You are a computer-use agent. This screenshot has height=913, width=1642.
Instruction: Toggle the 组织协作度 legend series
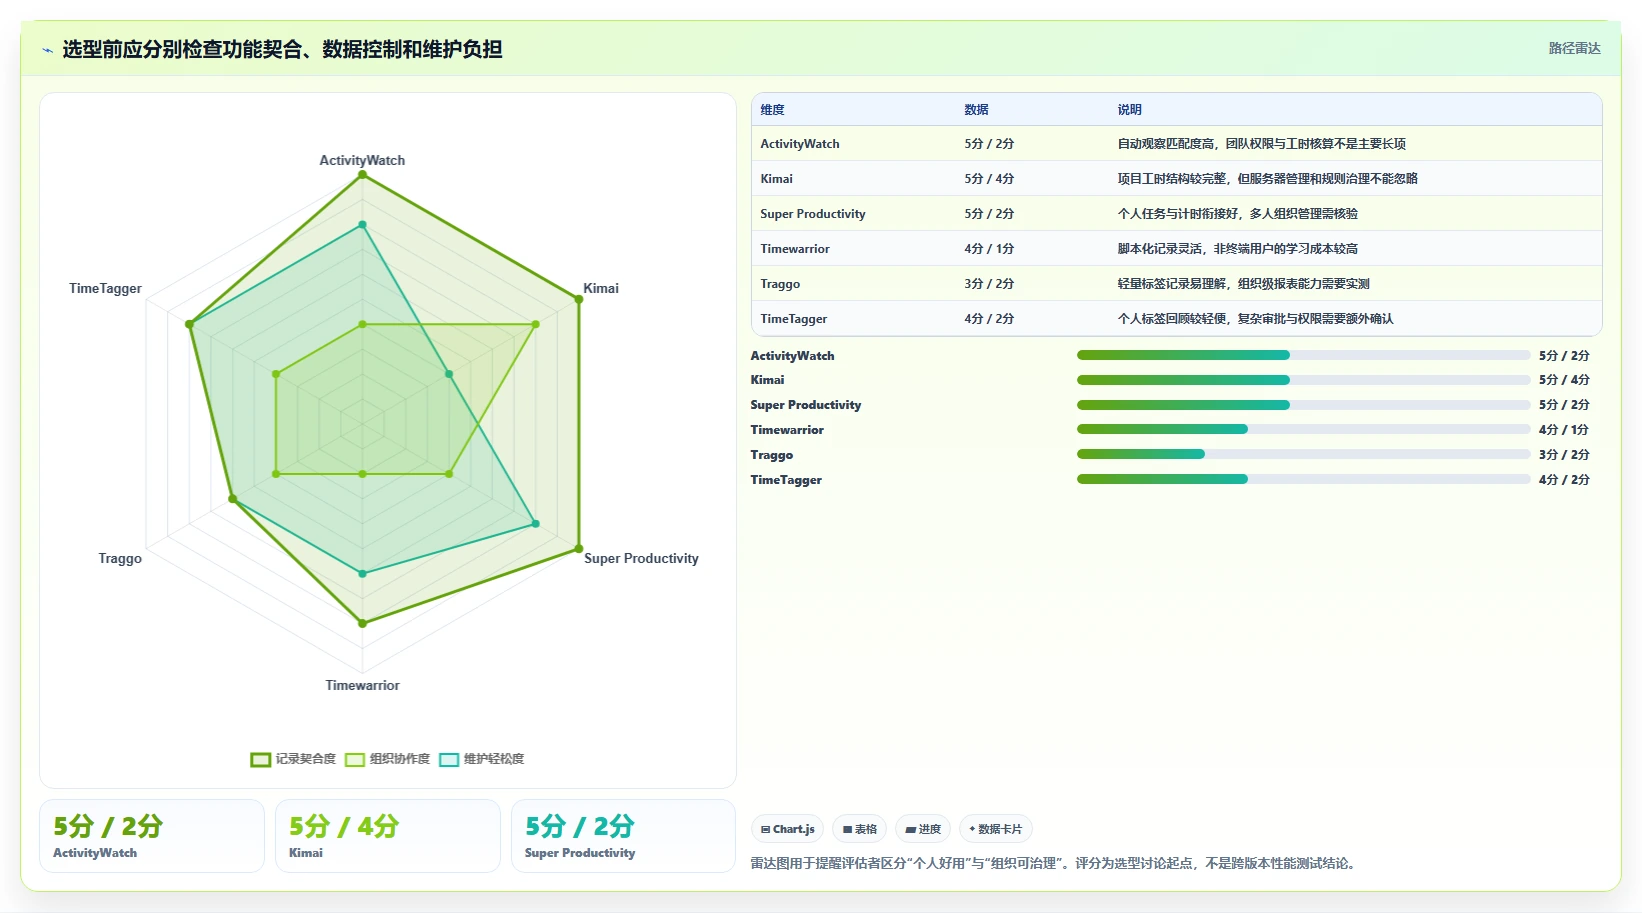pyautogui.click(x=387, y=759)
